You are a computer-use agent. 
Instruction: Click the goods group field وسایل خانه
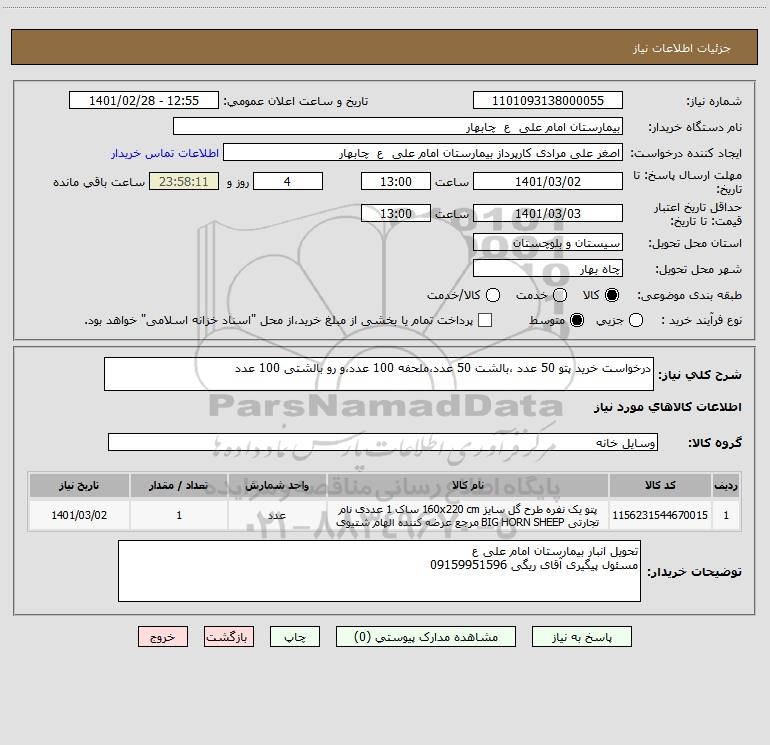pyautogui.click(x=383, y=442)
